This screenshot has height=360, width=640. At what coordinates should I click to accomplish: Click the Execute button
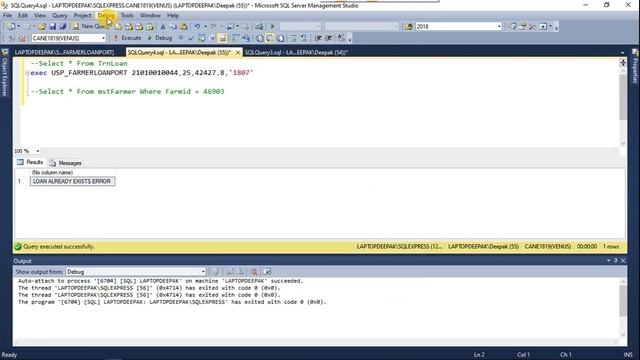[x=127, y=38]
